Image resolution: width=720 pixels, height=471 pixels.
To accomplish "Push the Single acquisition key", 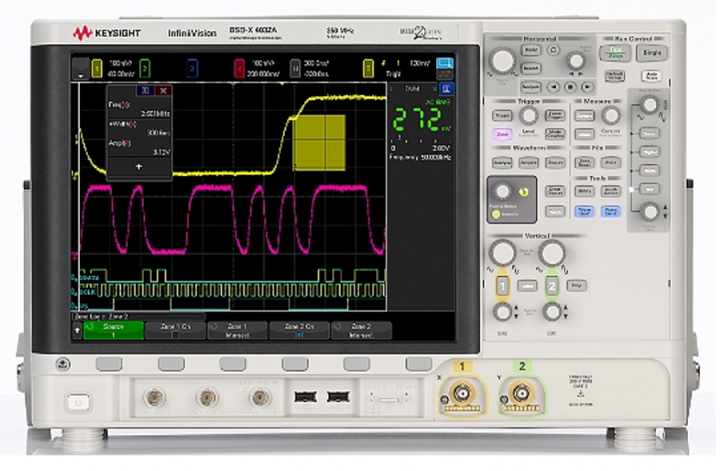I will pos(652,53).
